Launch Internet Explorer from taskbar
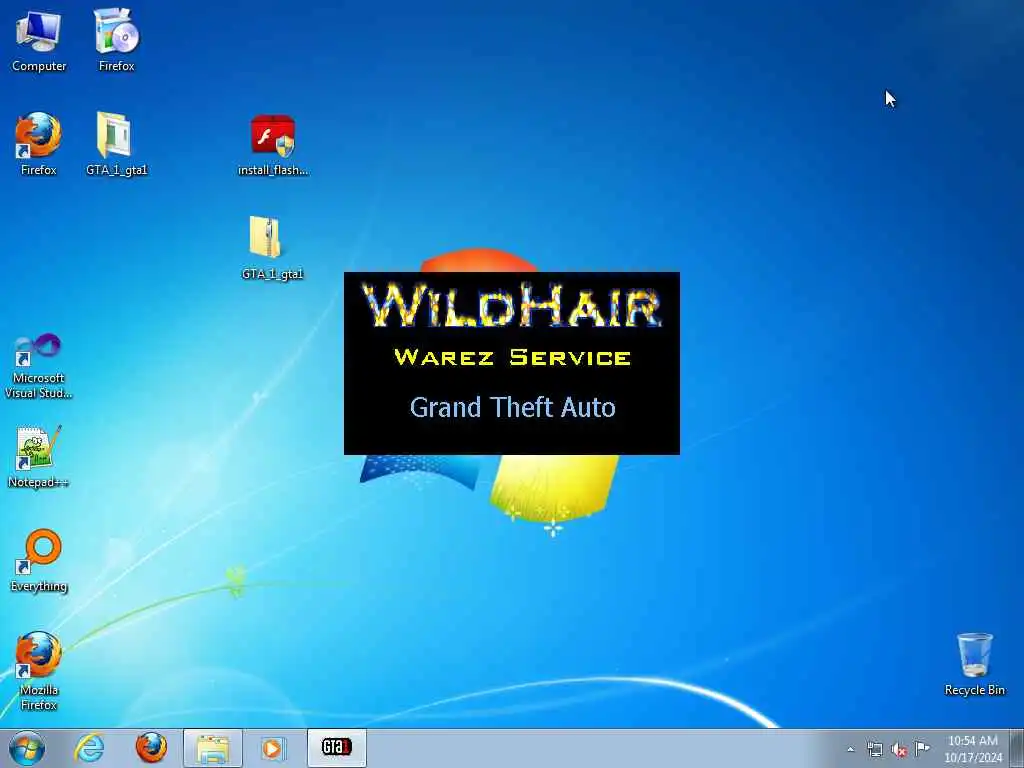Image resolution: width=1024 pixels, height=768 pixels. tap(89, 748)
